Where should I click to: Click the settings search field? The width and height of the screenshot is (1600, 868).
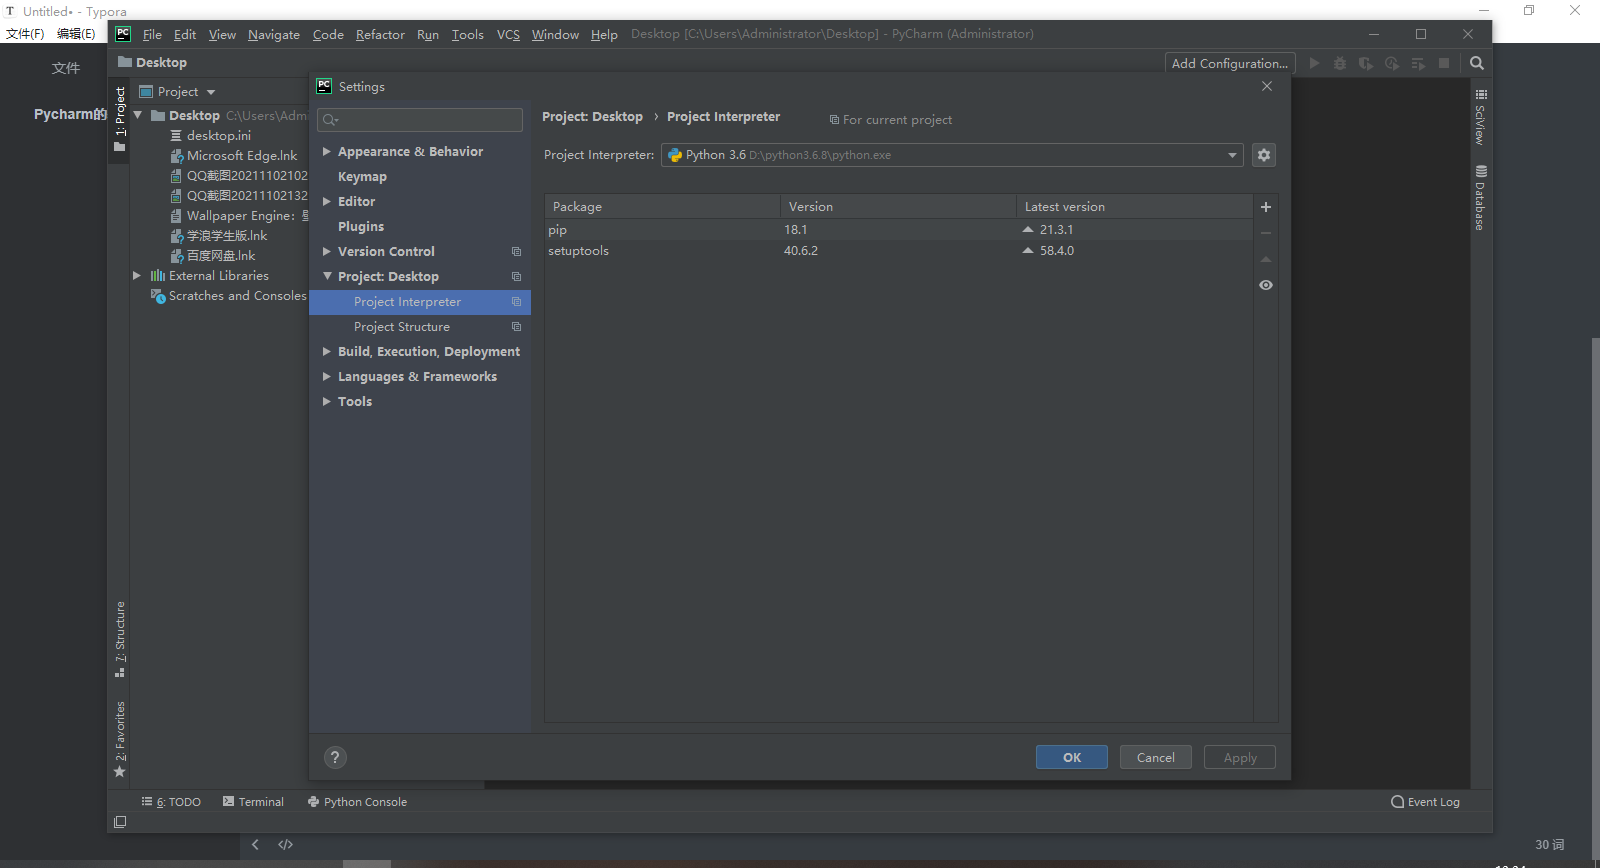pyautogui.click(x=420, y=120)
